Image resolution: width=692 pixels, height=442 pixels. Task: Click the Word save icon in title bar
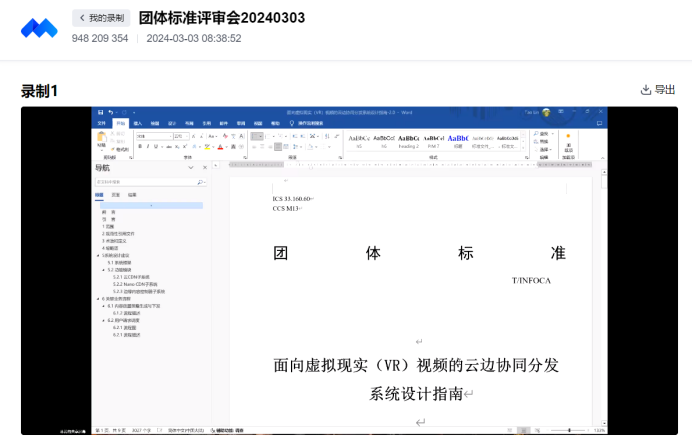click(x=100, y=112)
